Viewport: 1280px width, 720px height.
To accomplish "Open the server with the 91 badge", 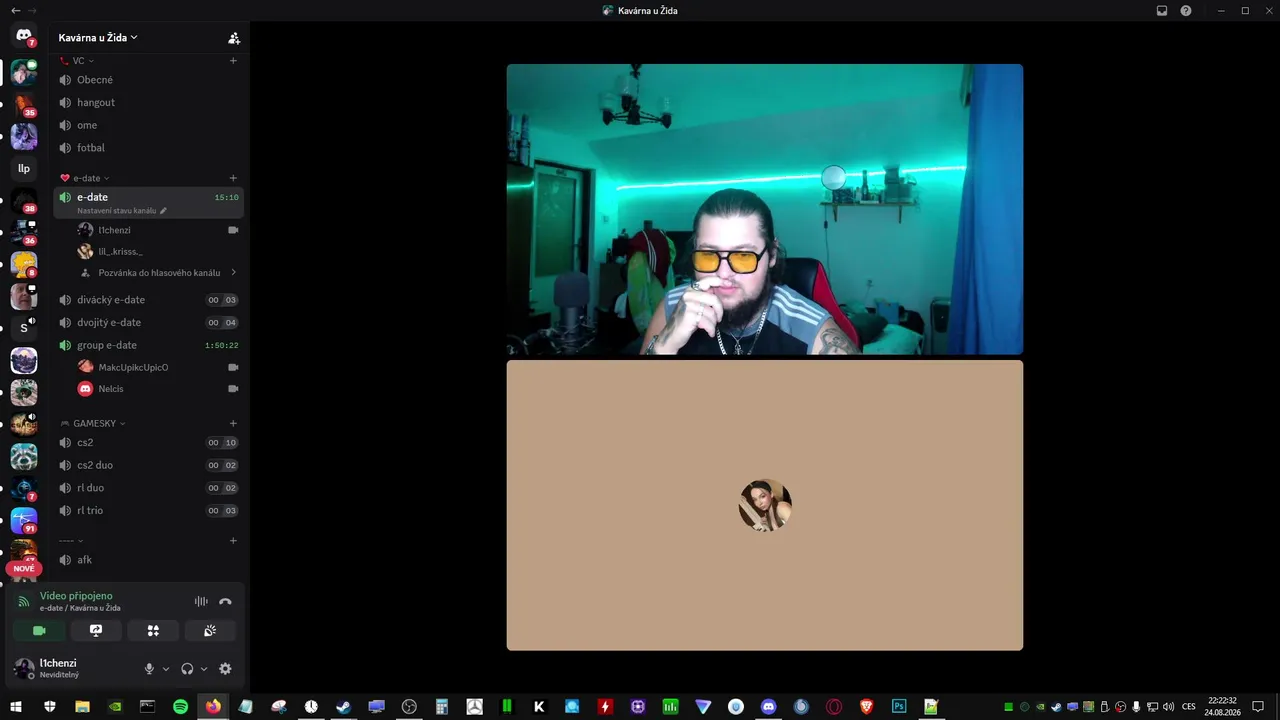I will (24, 520).
